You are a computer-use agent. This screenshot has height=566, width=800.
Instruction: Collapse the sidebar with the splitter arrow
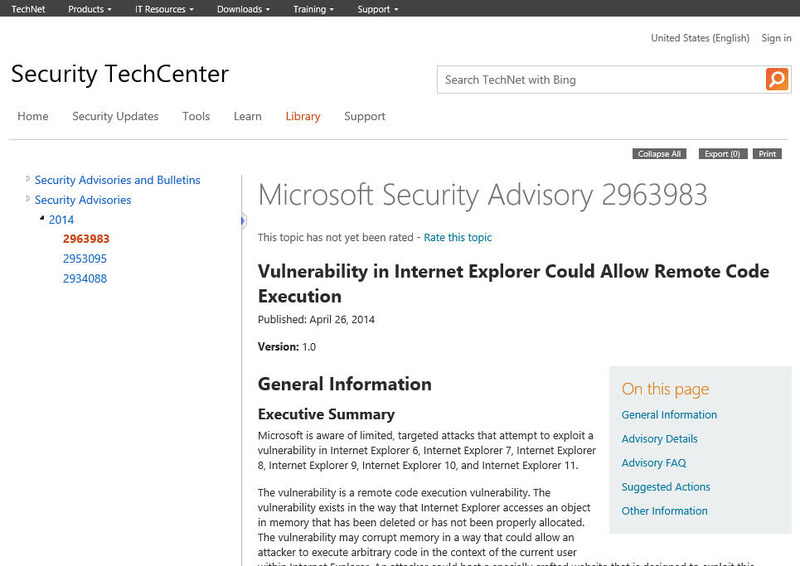pyautogui.click(x=243, y=220)
